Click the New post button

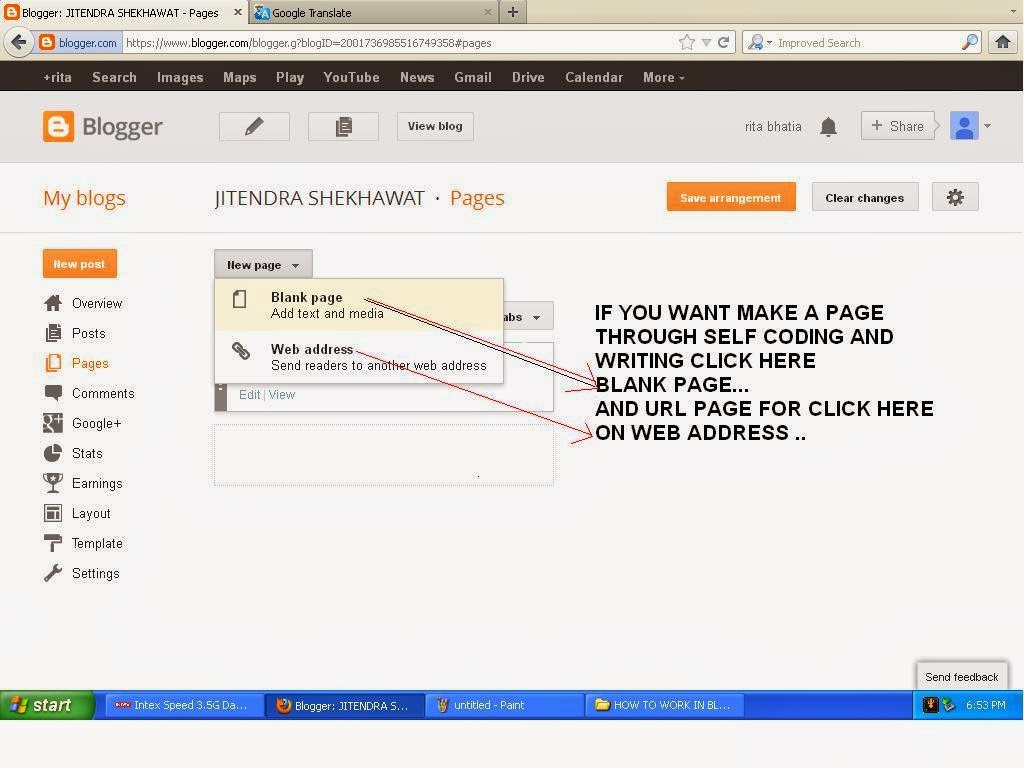click(x=79, y=264)
